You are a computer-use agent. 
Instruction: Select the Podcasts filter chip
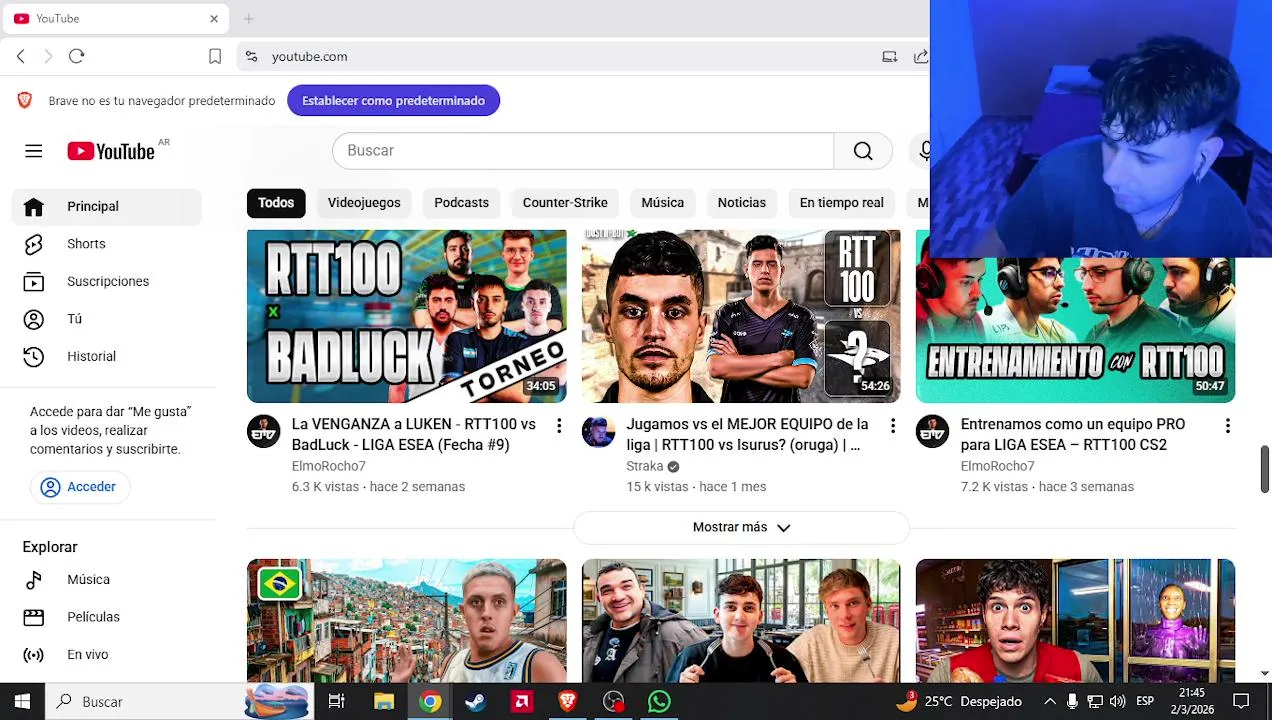[461, 203]
